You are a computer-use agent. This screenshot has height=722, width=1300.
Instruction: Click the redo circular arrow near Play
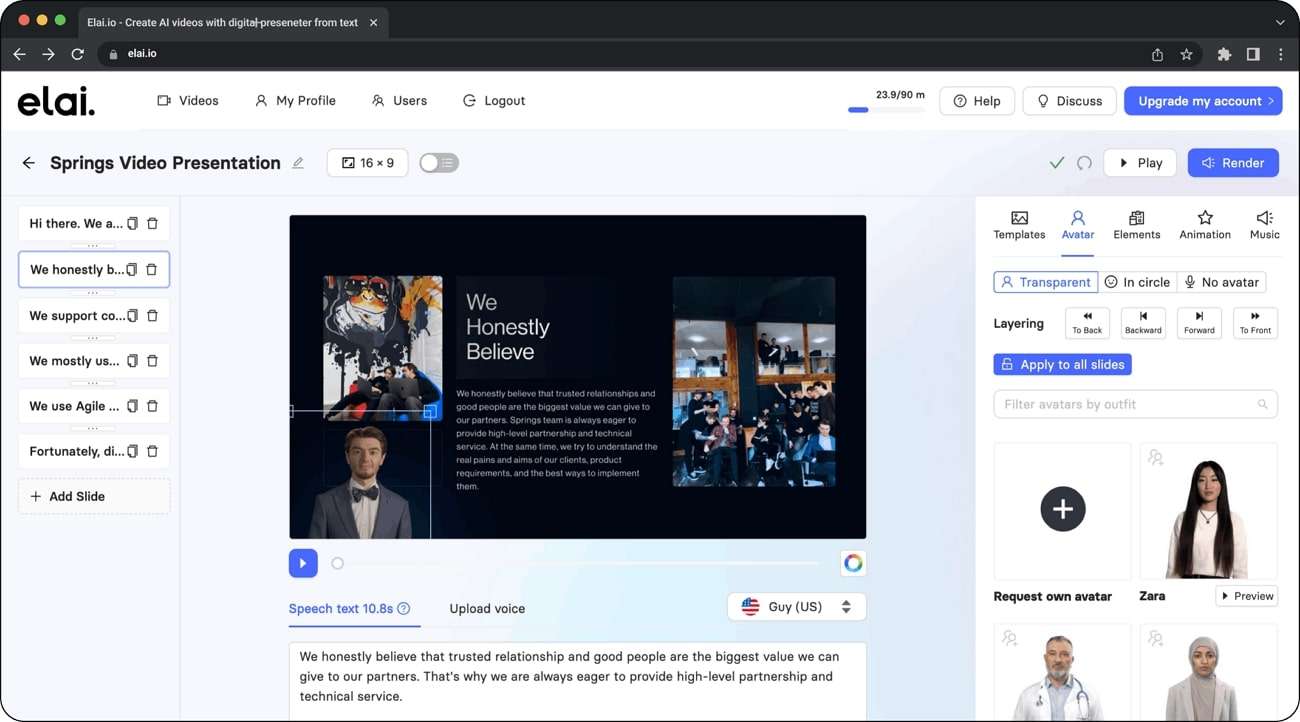pos(1084,163)
